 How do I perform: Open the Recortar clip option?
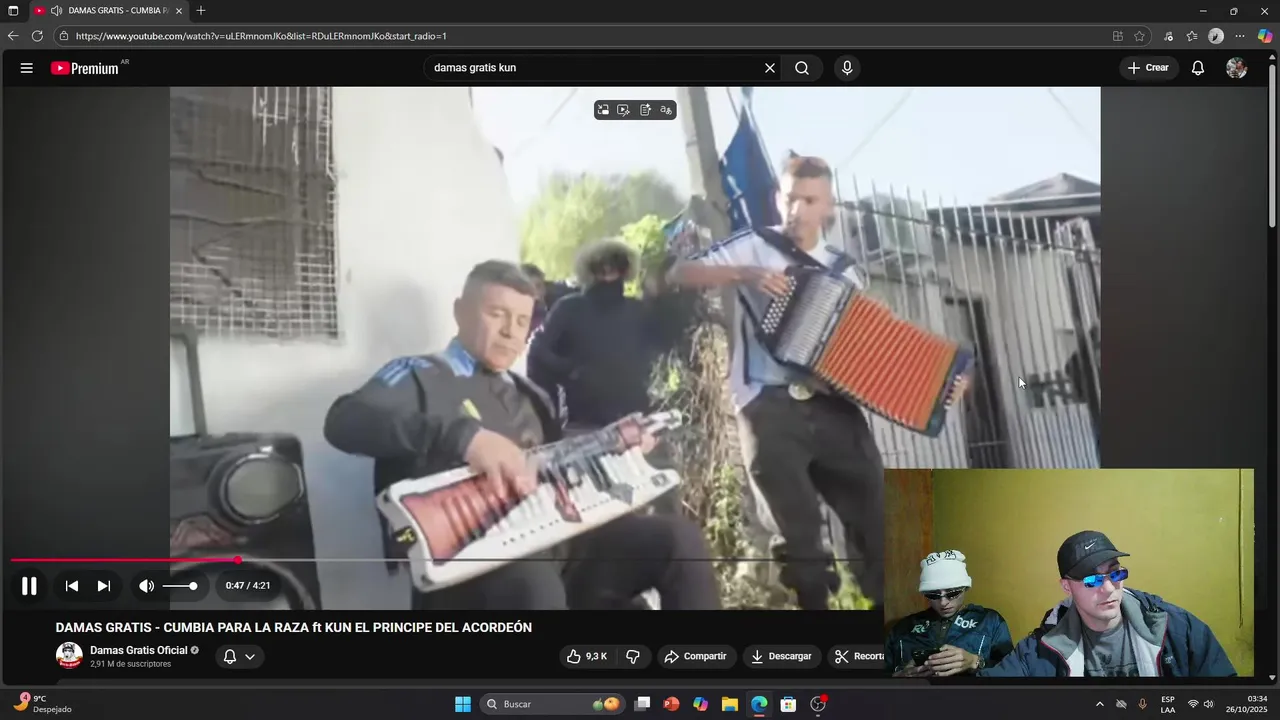tap(858, 656)
